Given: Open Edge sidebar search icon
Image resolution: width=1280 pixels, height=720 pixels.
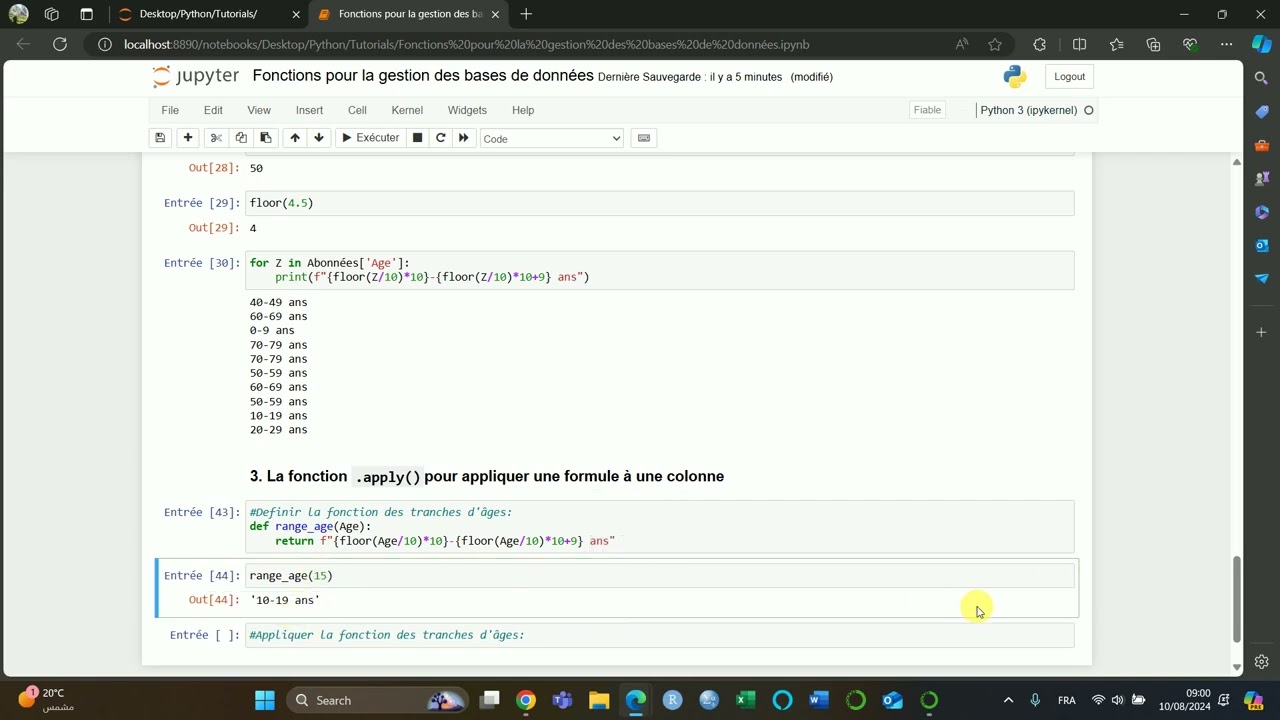Looking at the screenshot, I should (1262, 78).
